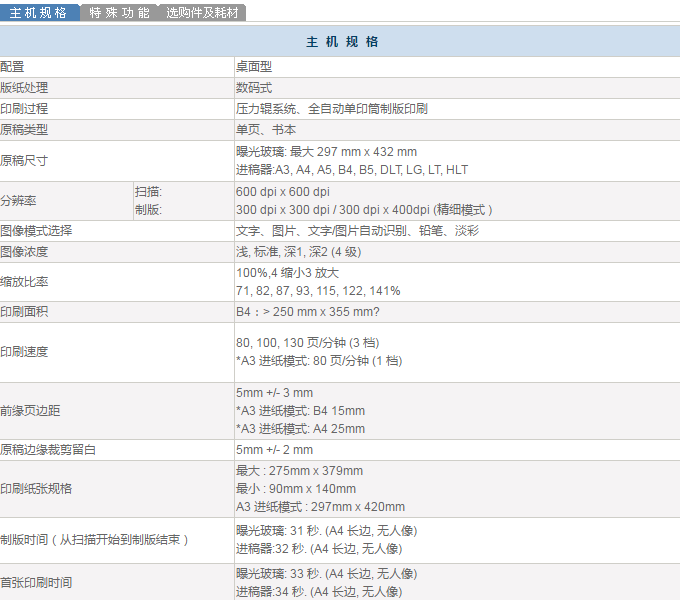
Task: Click the 前缘页边距 row label
Action: 30,411
